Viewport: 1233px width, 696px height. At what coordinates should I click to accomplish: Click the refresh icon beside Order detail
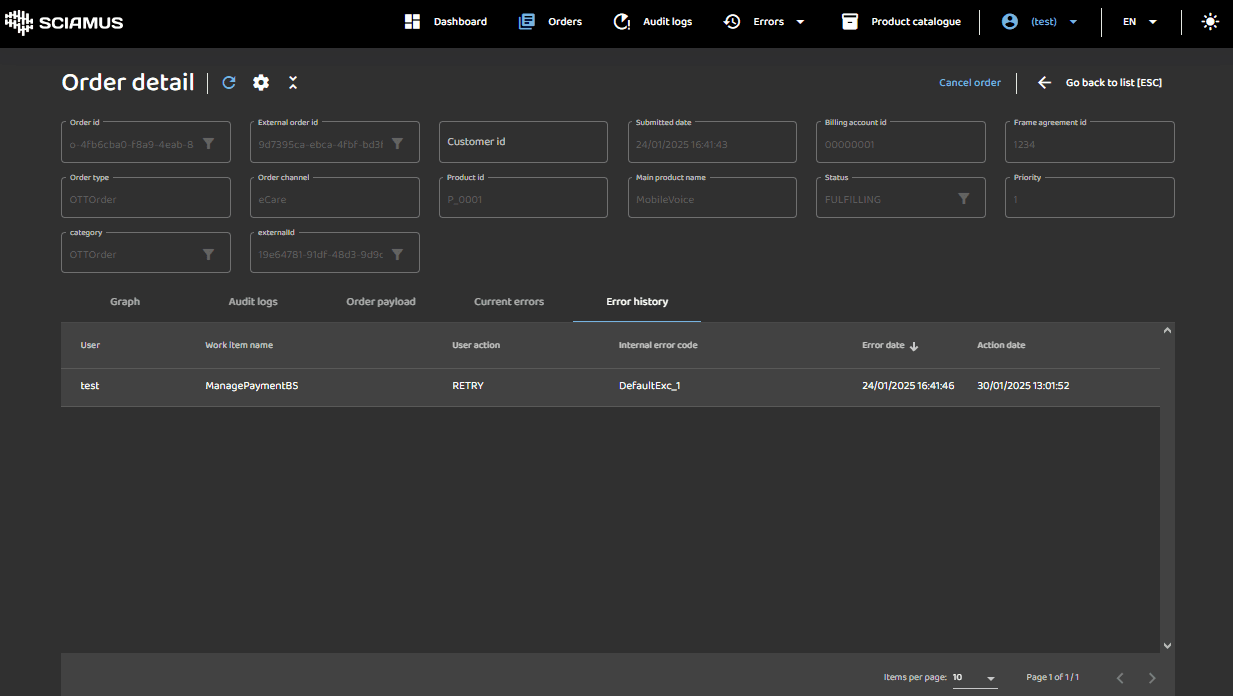click(x=229, y=83)
